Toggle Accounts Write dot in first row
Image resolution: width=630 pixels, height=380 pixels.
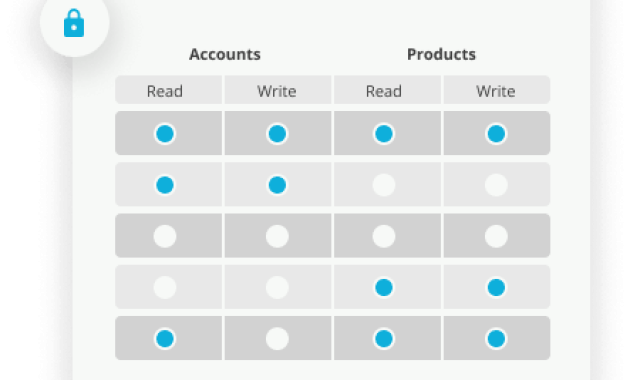coord(277,133)
